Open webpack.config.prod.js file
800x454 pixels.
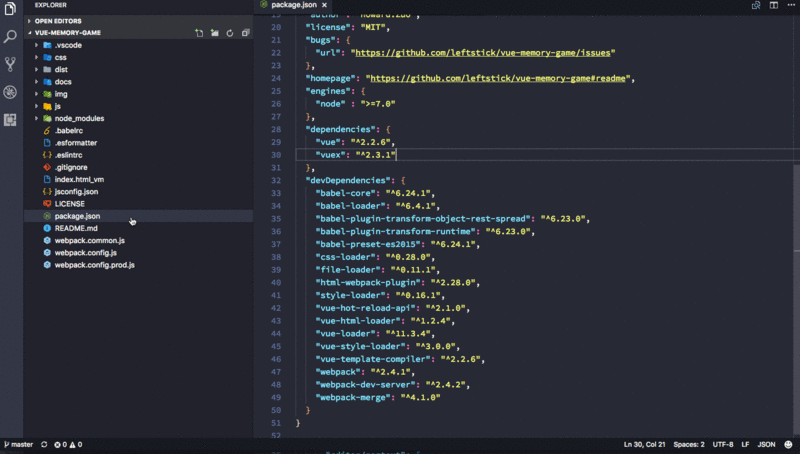94,265
